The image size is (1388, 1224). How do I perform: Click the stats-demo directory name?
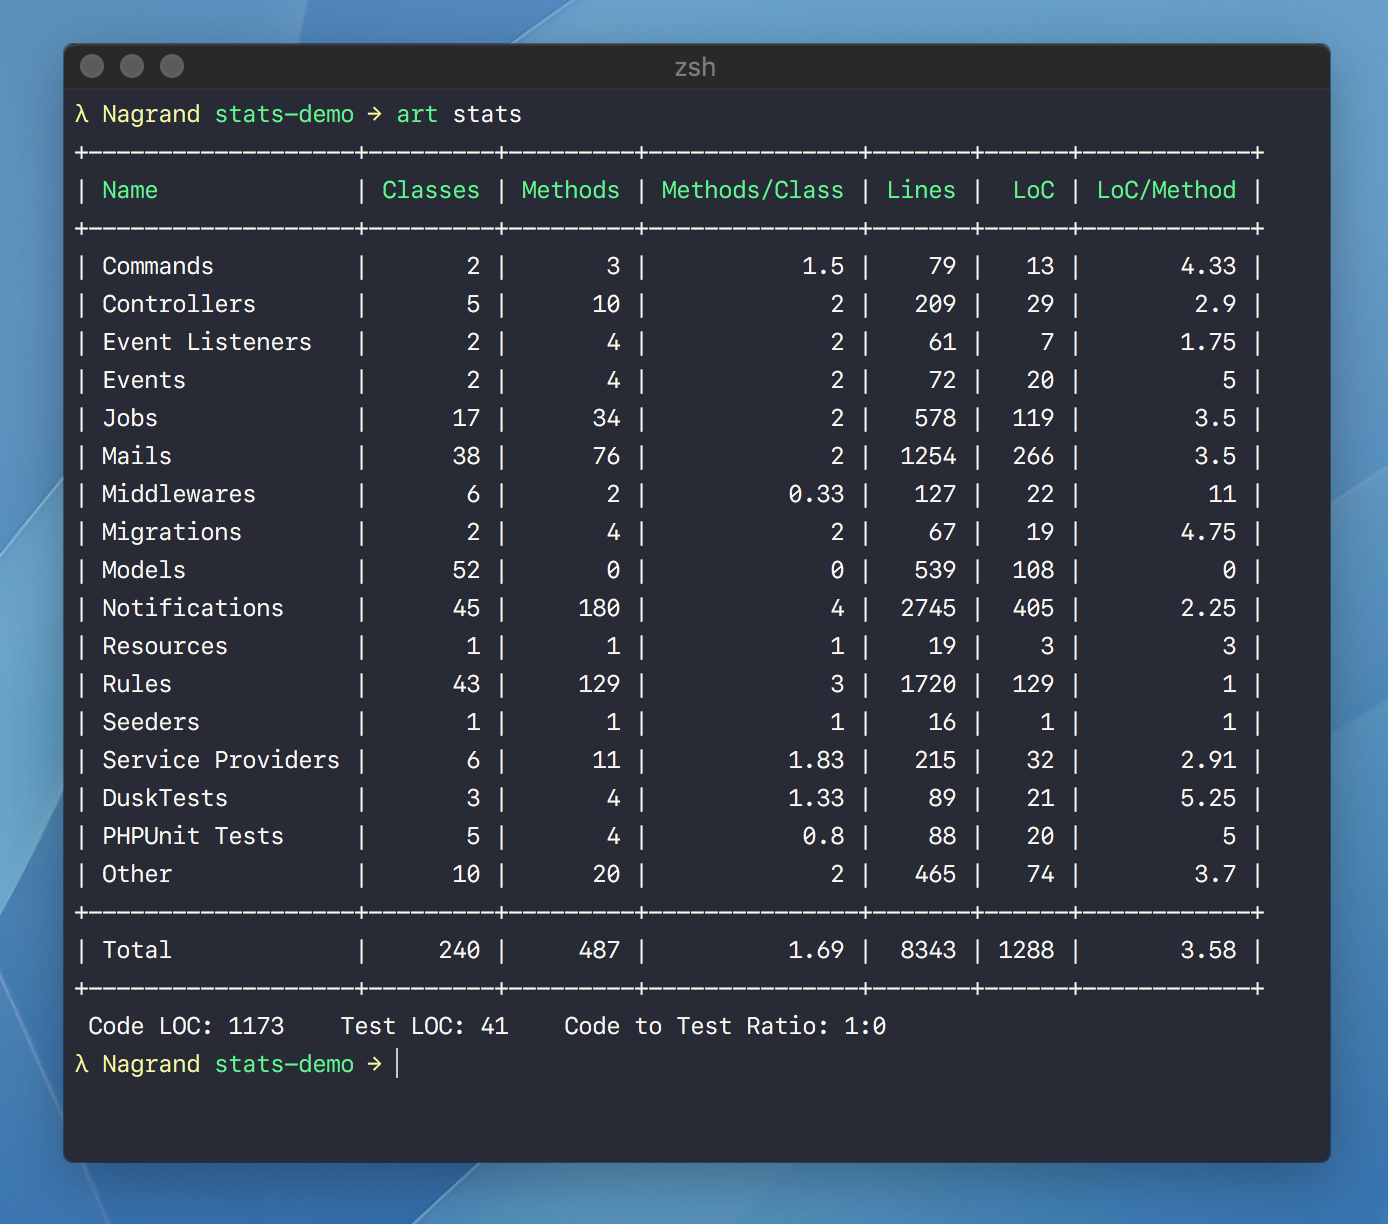click(x=283, y=114)
